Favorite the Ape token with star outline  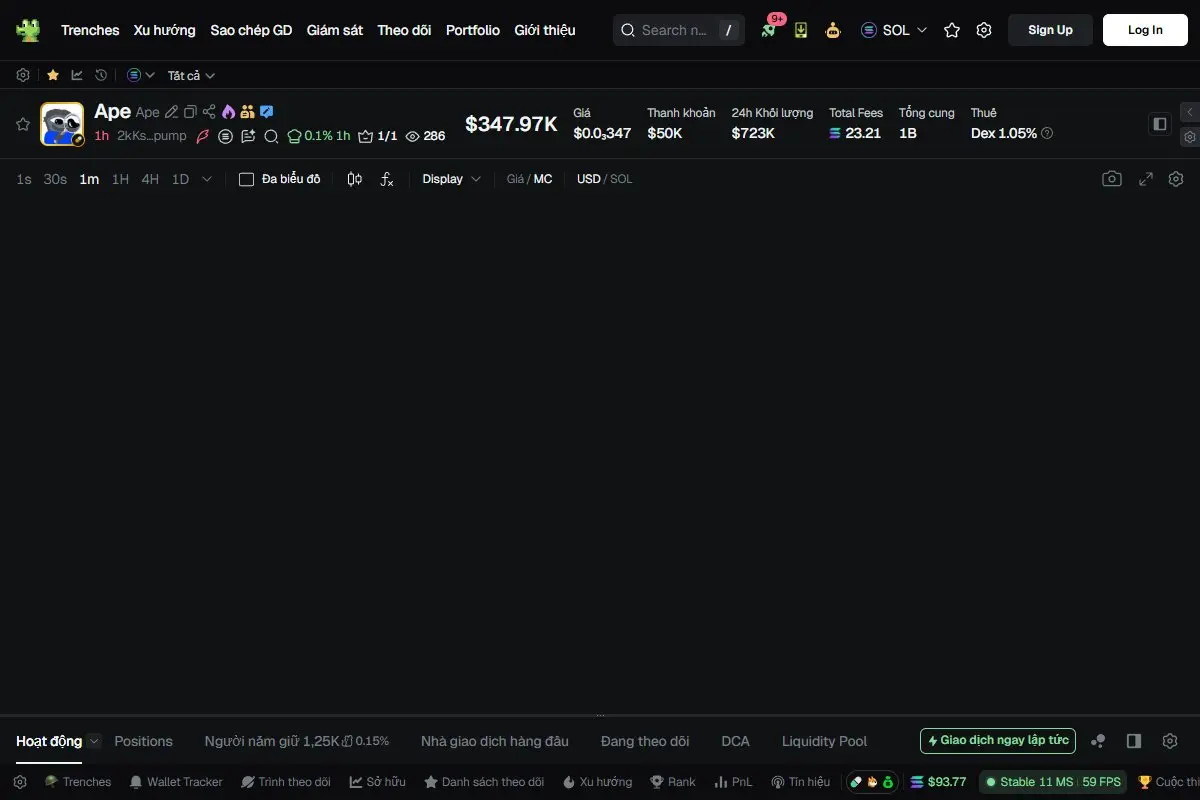(x=23, y=124)
